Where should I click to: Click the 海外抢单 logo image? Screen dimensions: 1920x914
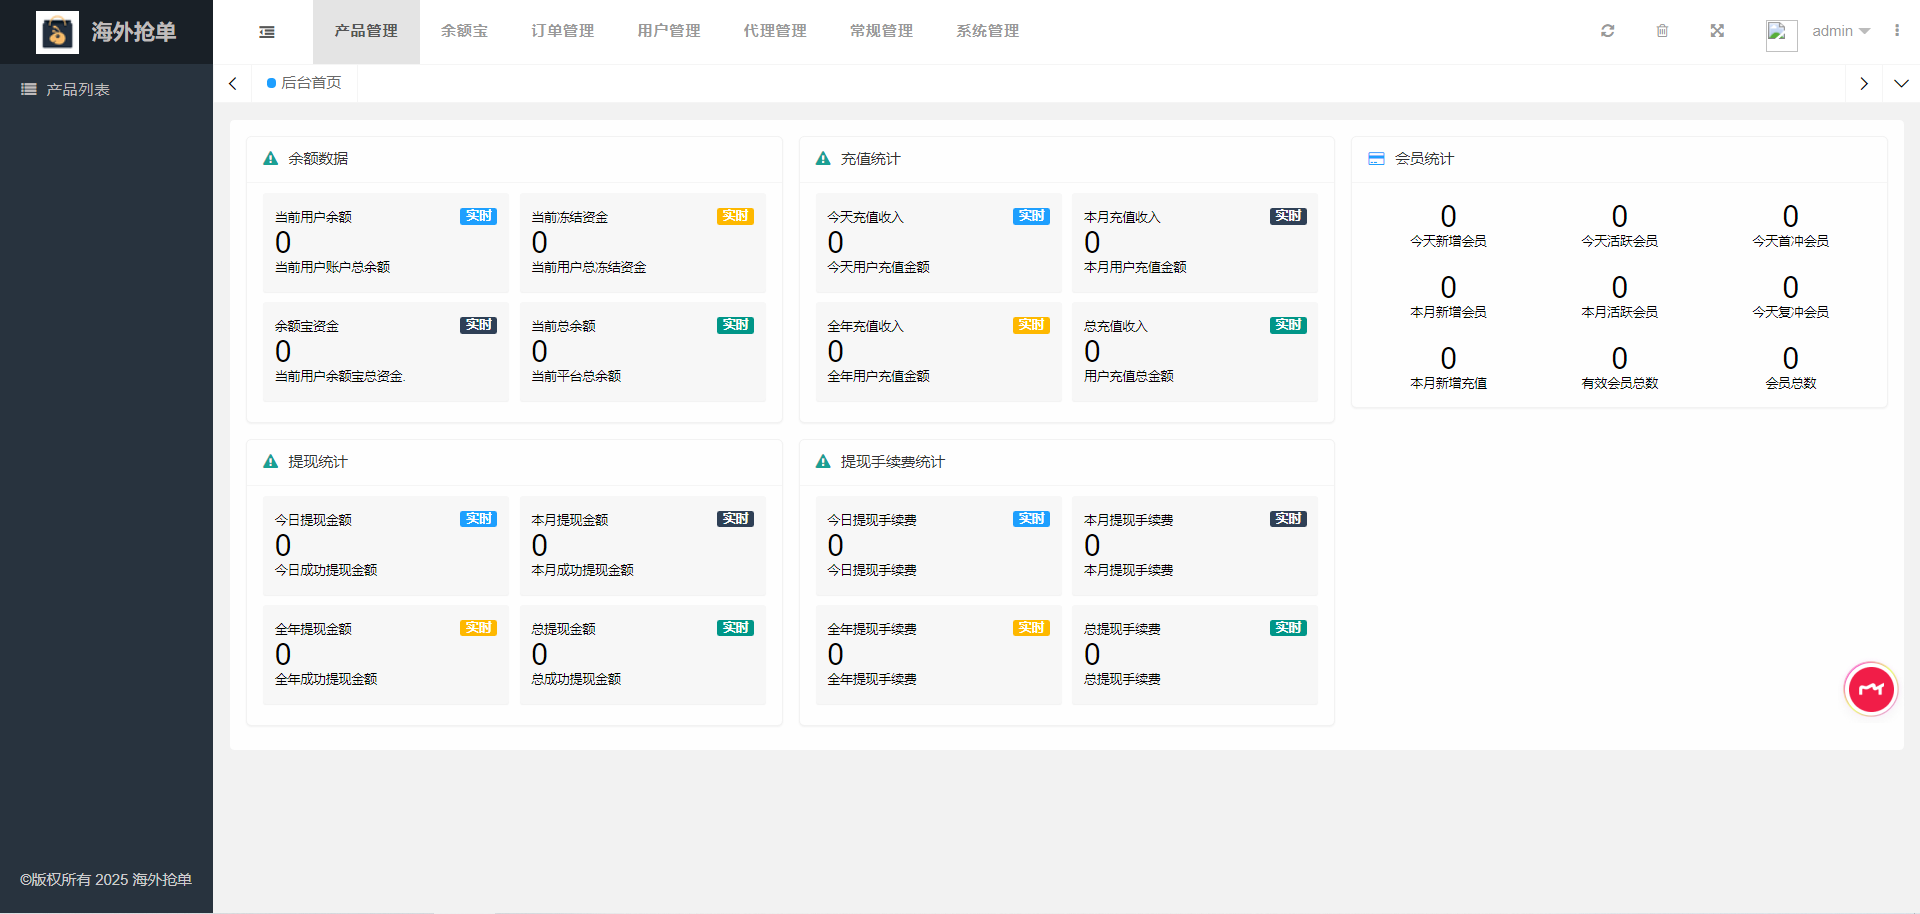click(57, 32)
